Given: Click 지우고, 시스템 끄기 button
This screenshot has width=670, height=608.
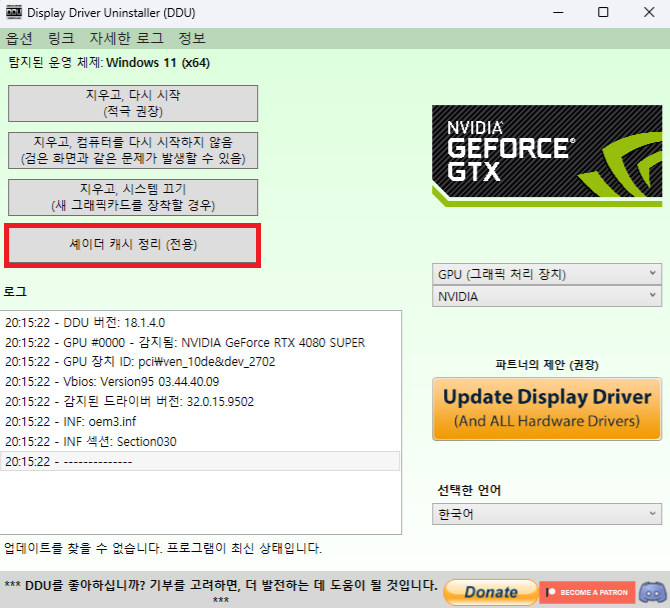Looking at the screenshot, I should 133,197.
